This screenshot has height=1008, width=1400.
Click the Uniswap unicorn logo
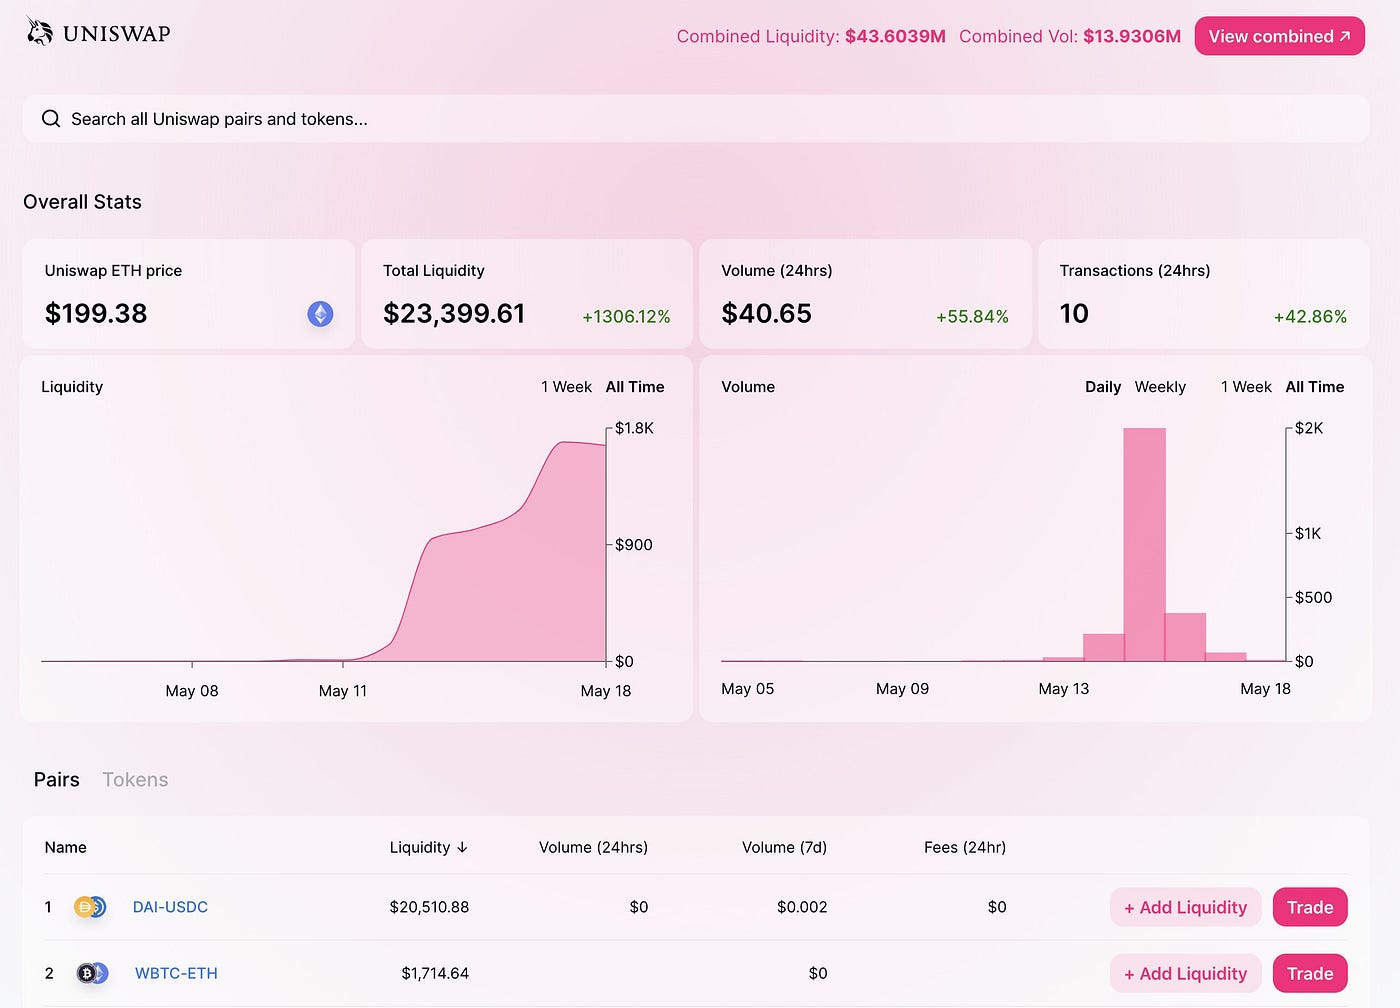click(40, 32)
